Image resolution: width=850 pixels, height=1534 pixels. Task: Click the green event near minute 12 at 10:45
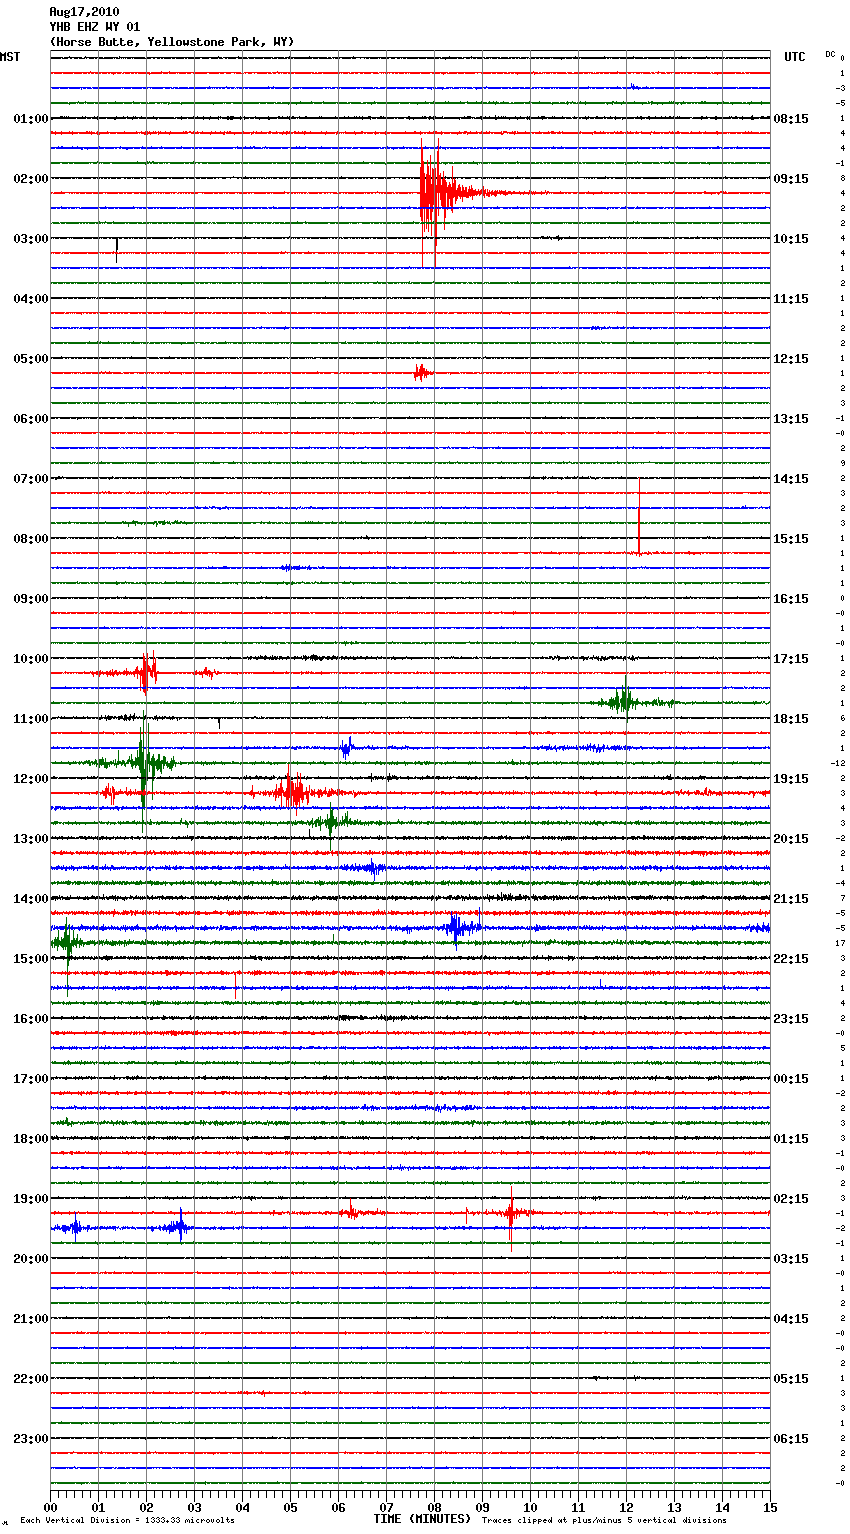pyautogui.click(x=628, y=702)
